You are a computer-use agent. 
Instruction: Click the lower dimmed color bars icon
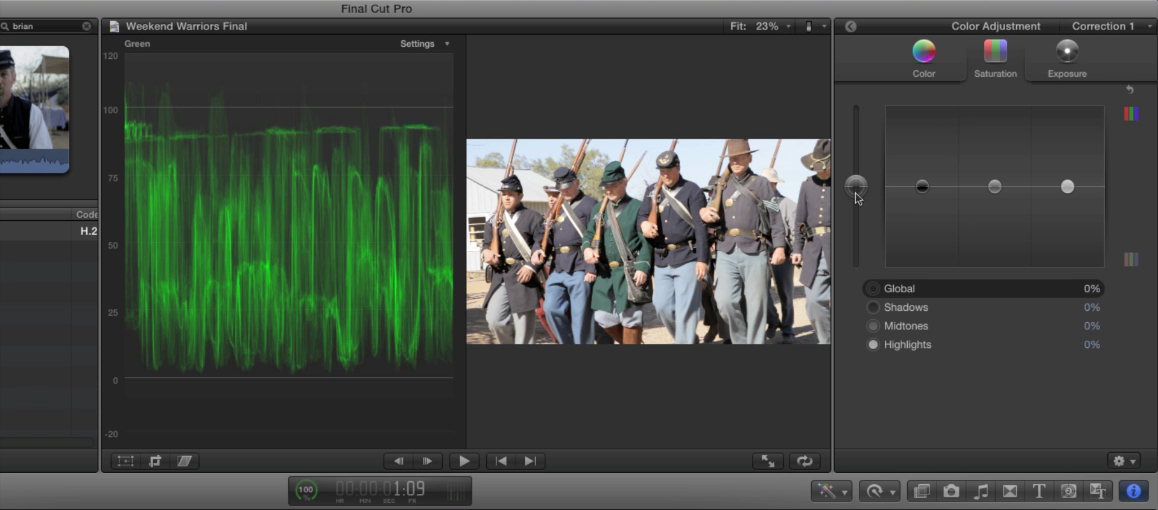pyautogui.click(x=1131, y=259)
